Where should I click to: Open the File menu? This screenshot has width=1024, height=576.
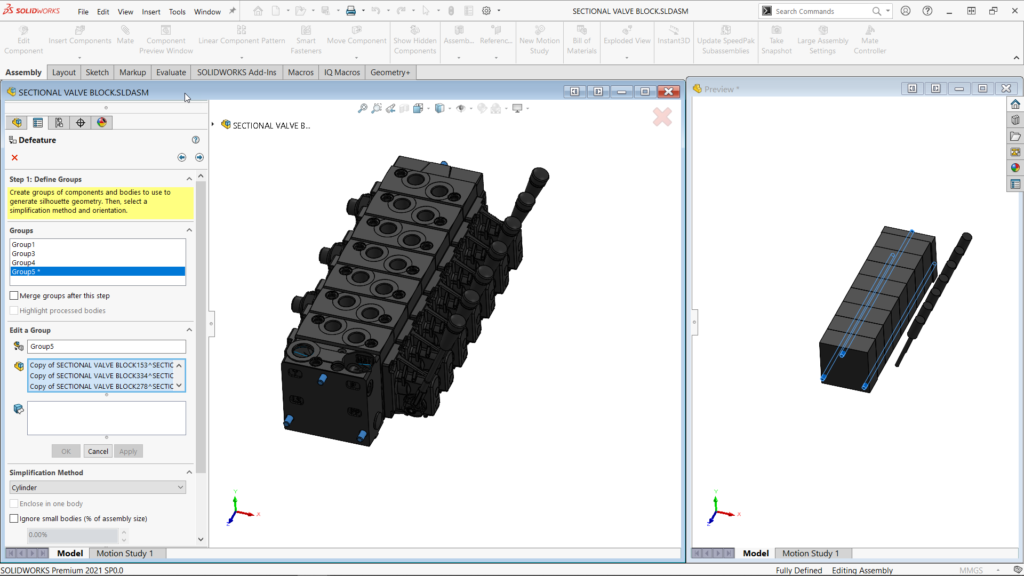pos(83,12)
